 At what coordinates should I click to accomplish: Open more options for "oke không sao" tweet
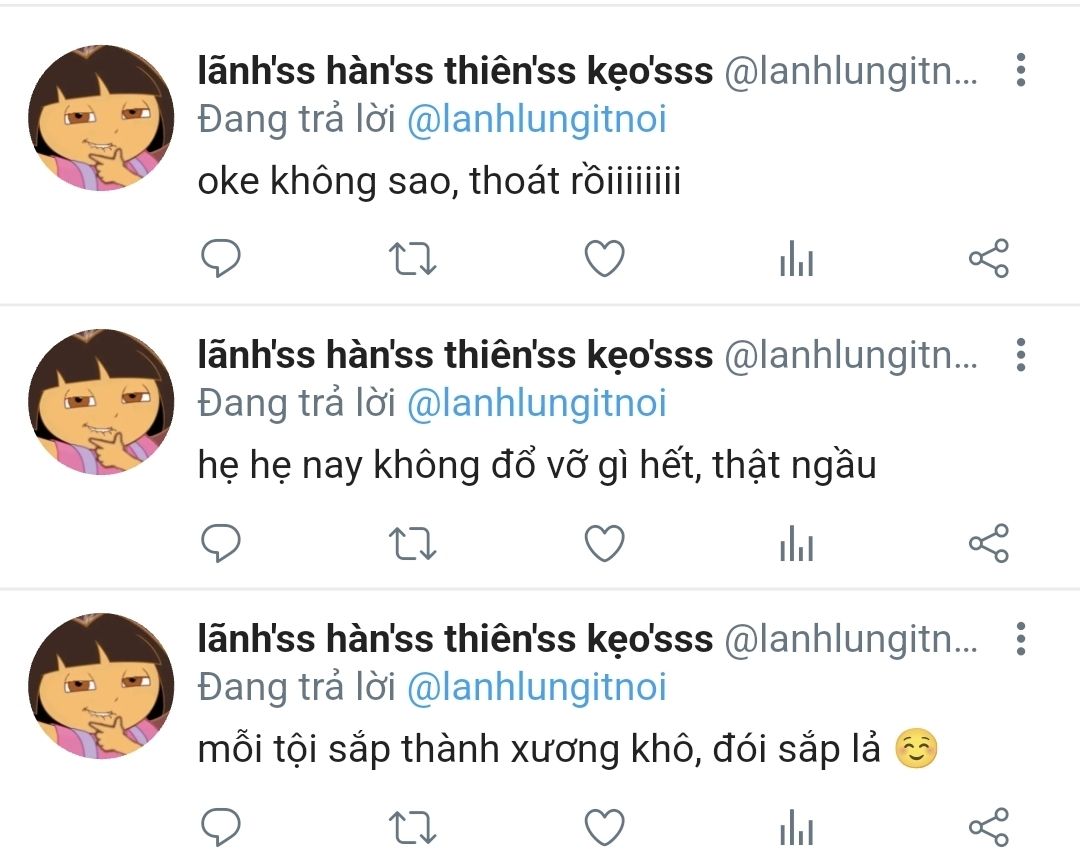pyautogui.click(x=1020, y=71)
